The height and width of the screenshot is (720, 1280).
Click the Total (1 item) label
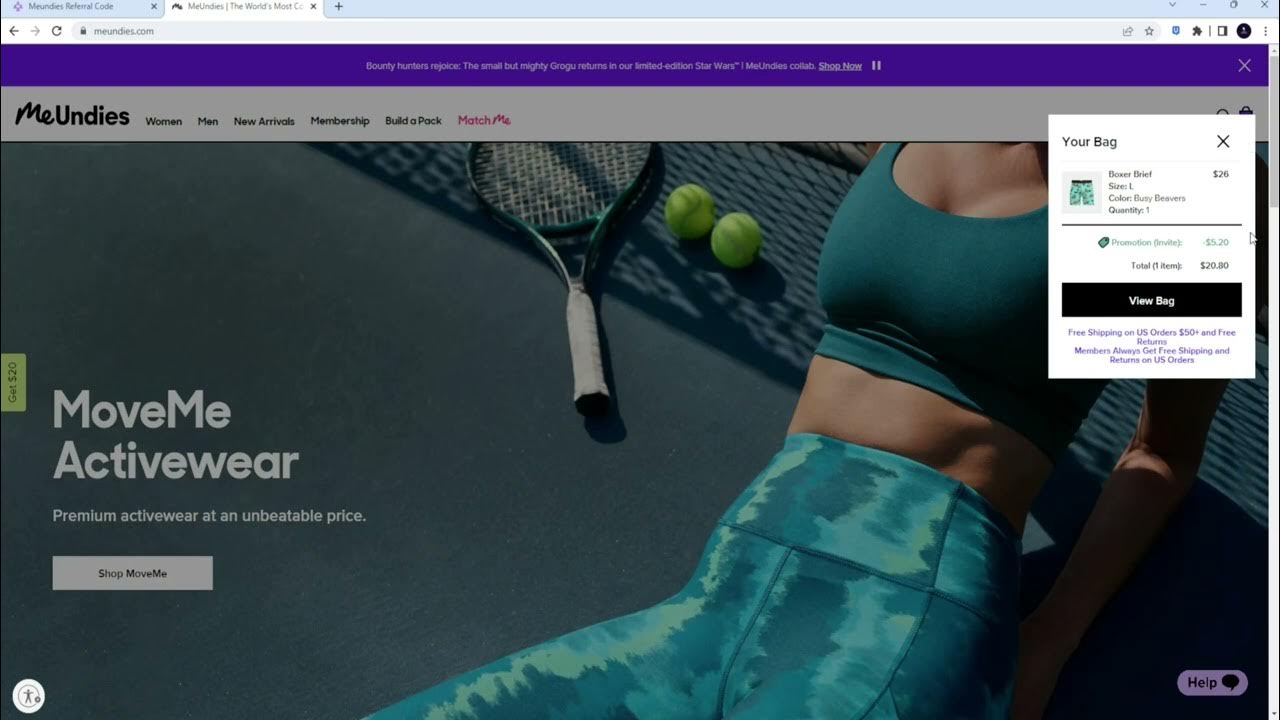[1156, 266]
